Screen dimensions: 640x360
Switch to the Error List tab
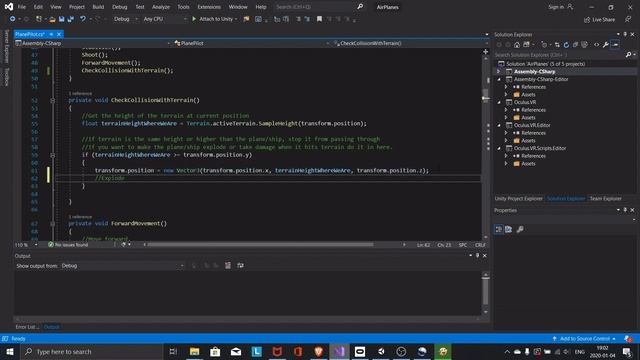click(x=27, y=327)
